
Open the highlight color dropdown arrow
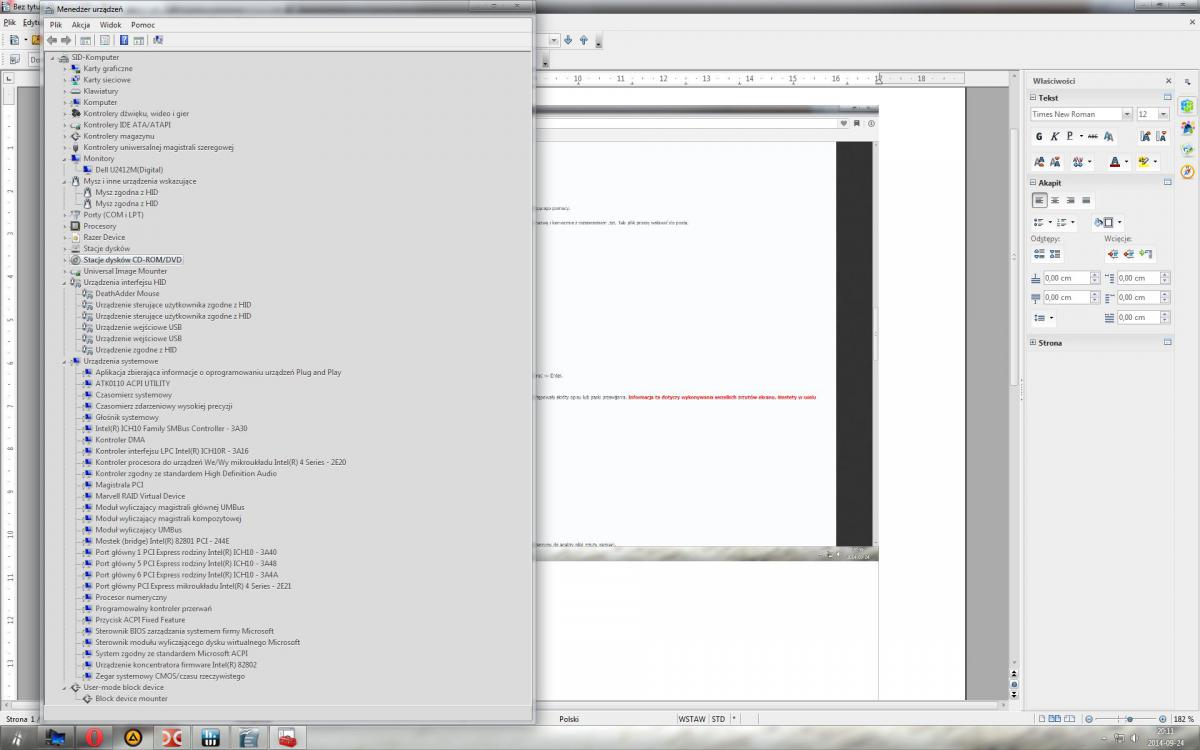point(1155,162)
